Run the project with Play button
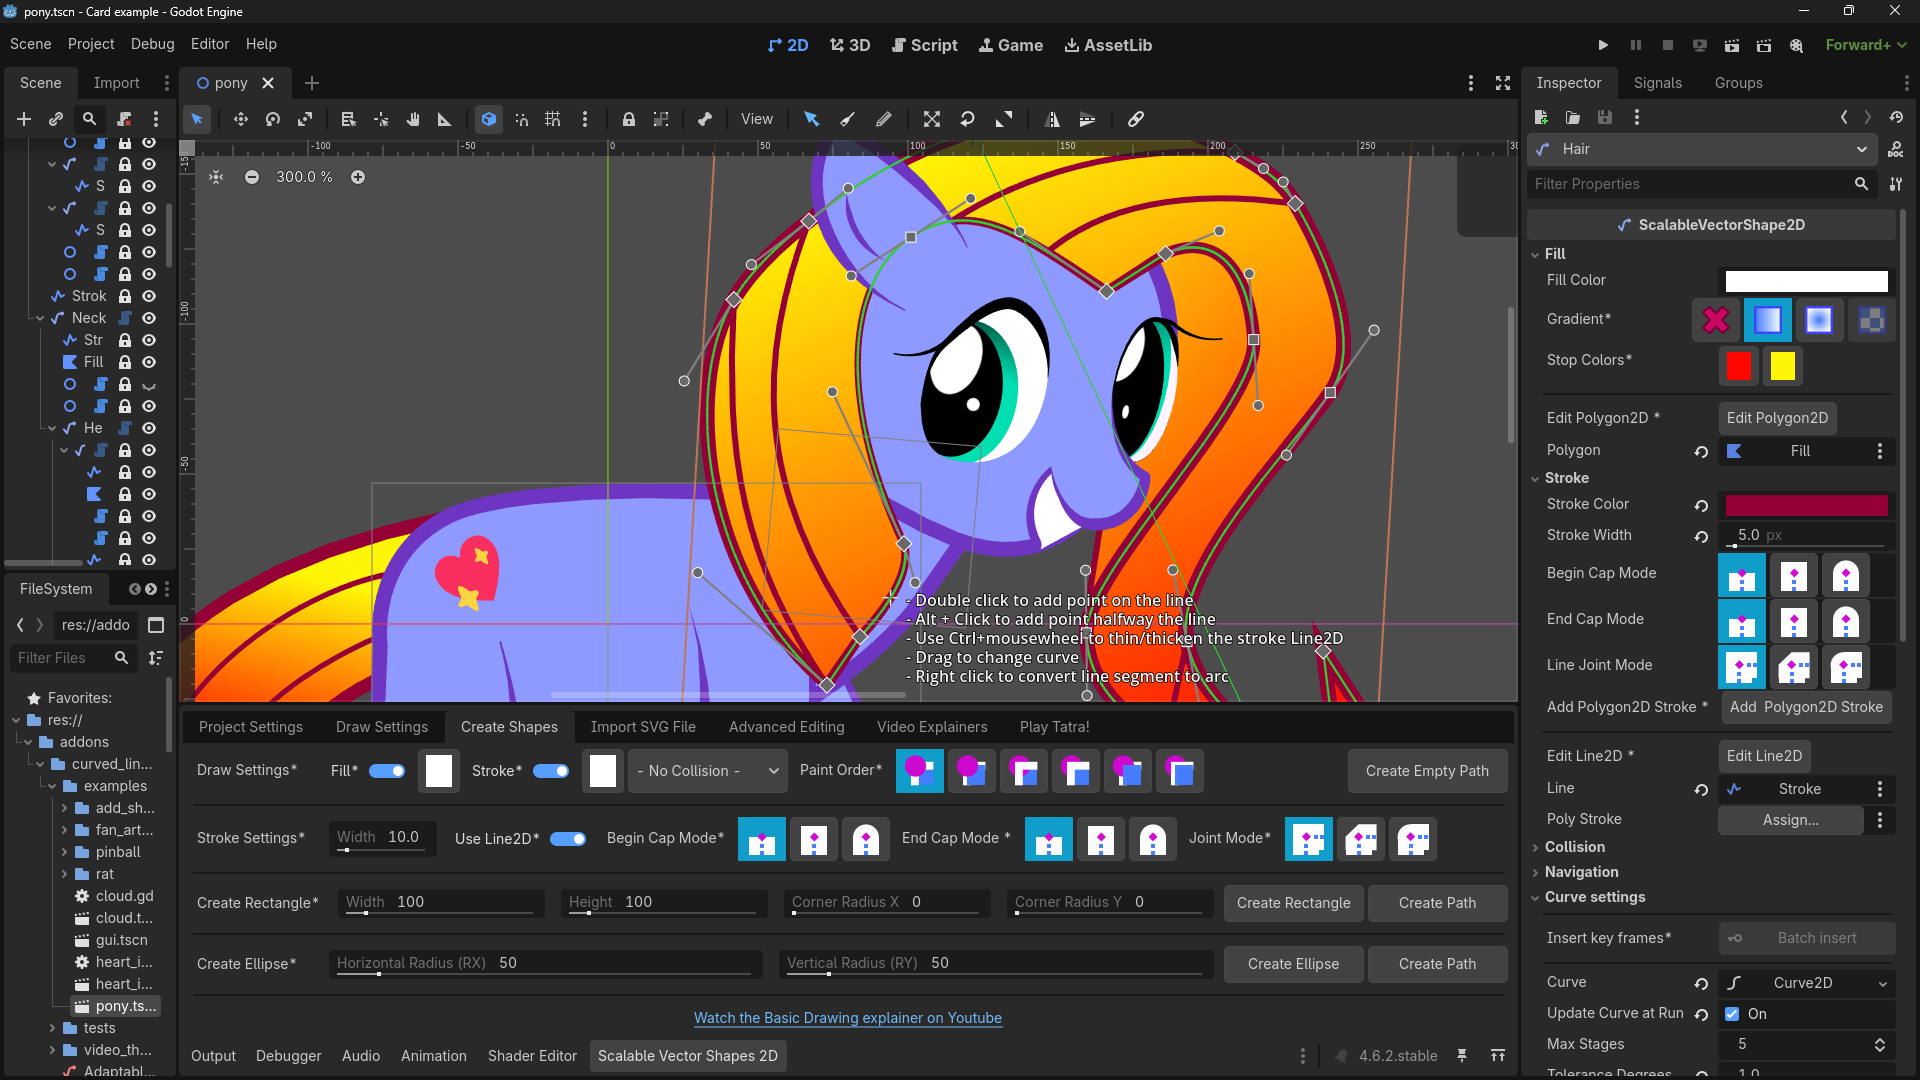 [1603, 45]
